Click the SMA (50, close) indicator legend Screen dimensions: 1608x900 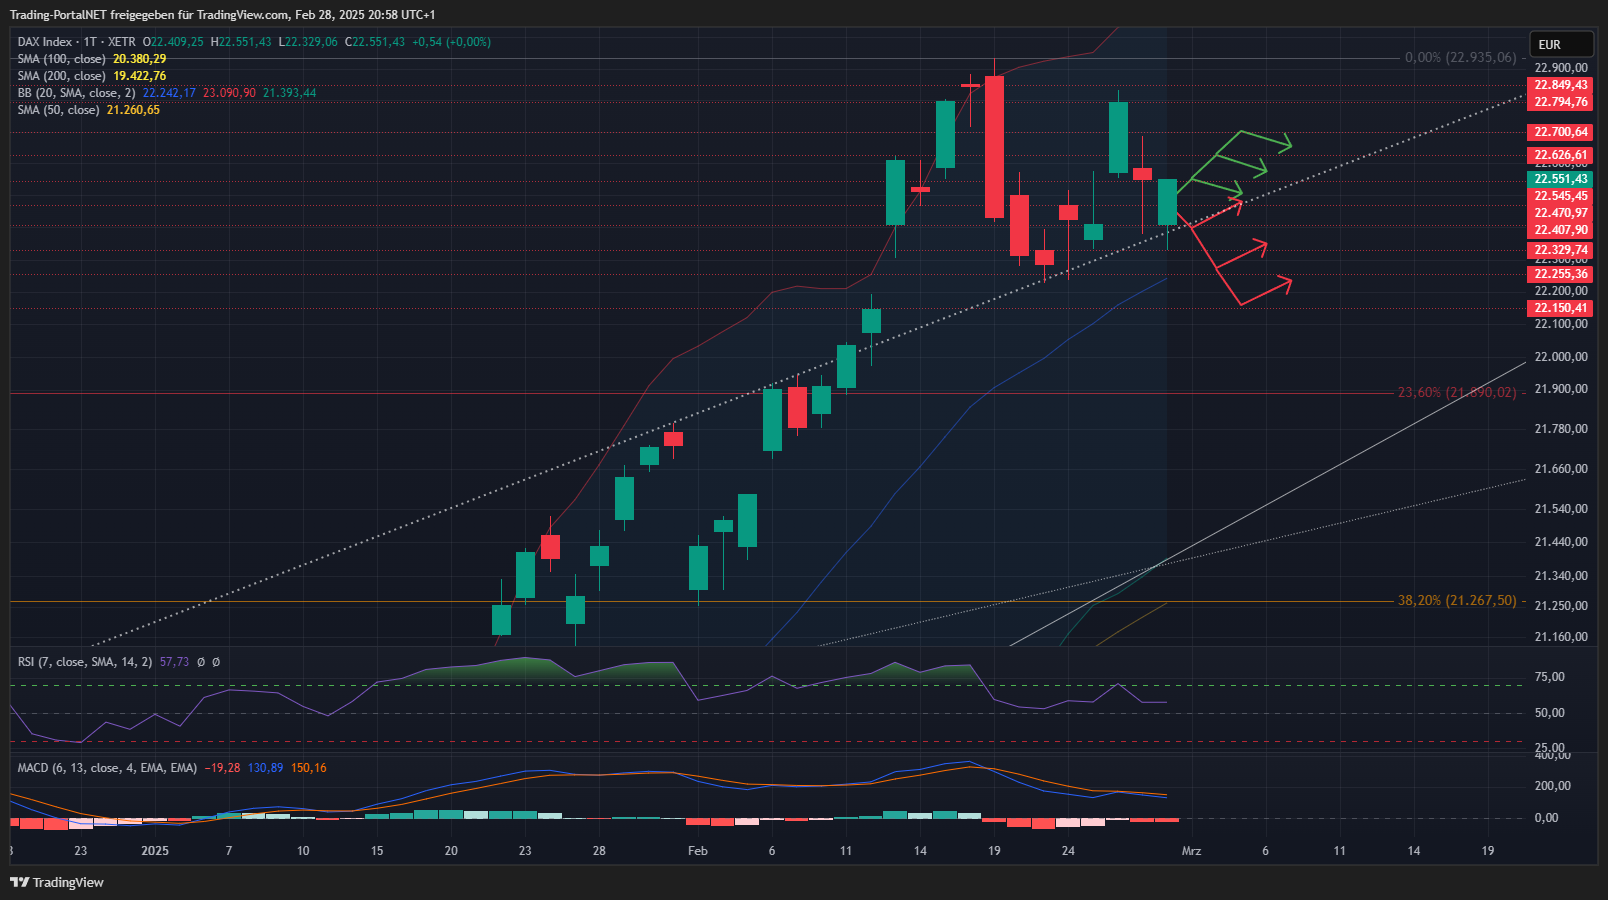58,110
